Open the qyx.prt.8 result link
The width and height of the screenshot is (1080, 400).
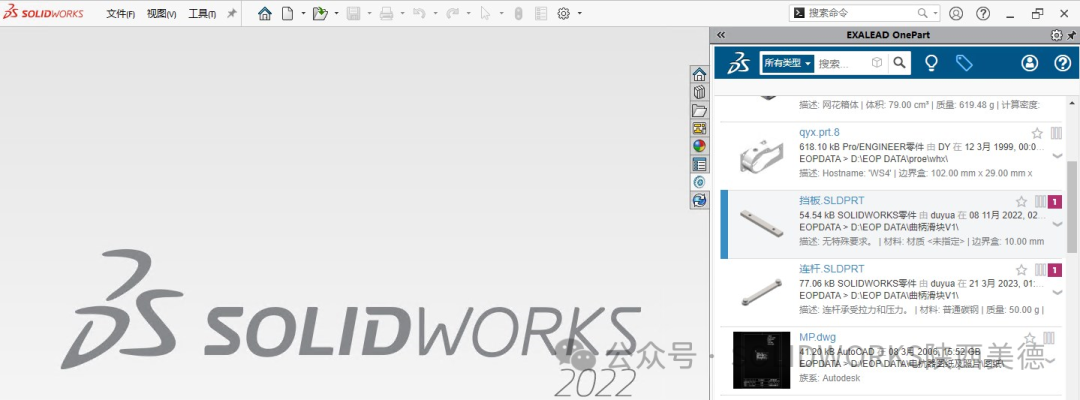[x=820, y=132]
